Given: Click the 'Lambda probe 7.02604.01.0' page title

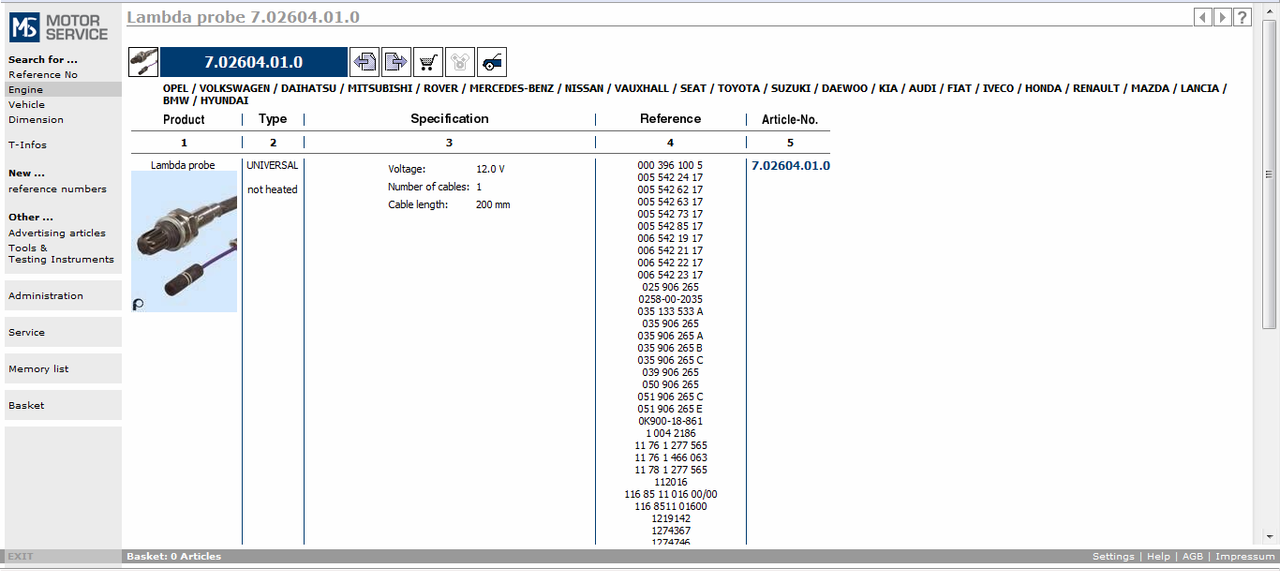Looking at the screenshot, I should point(243,17).
